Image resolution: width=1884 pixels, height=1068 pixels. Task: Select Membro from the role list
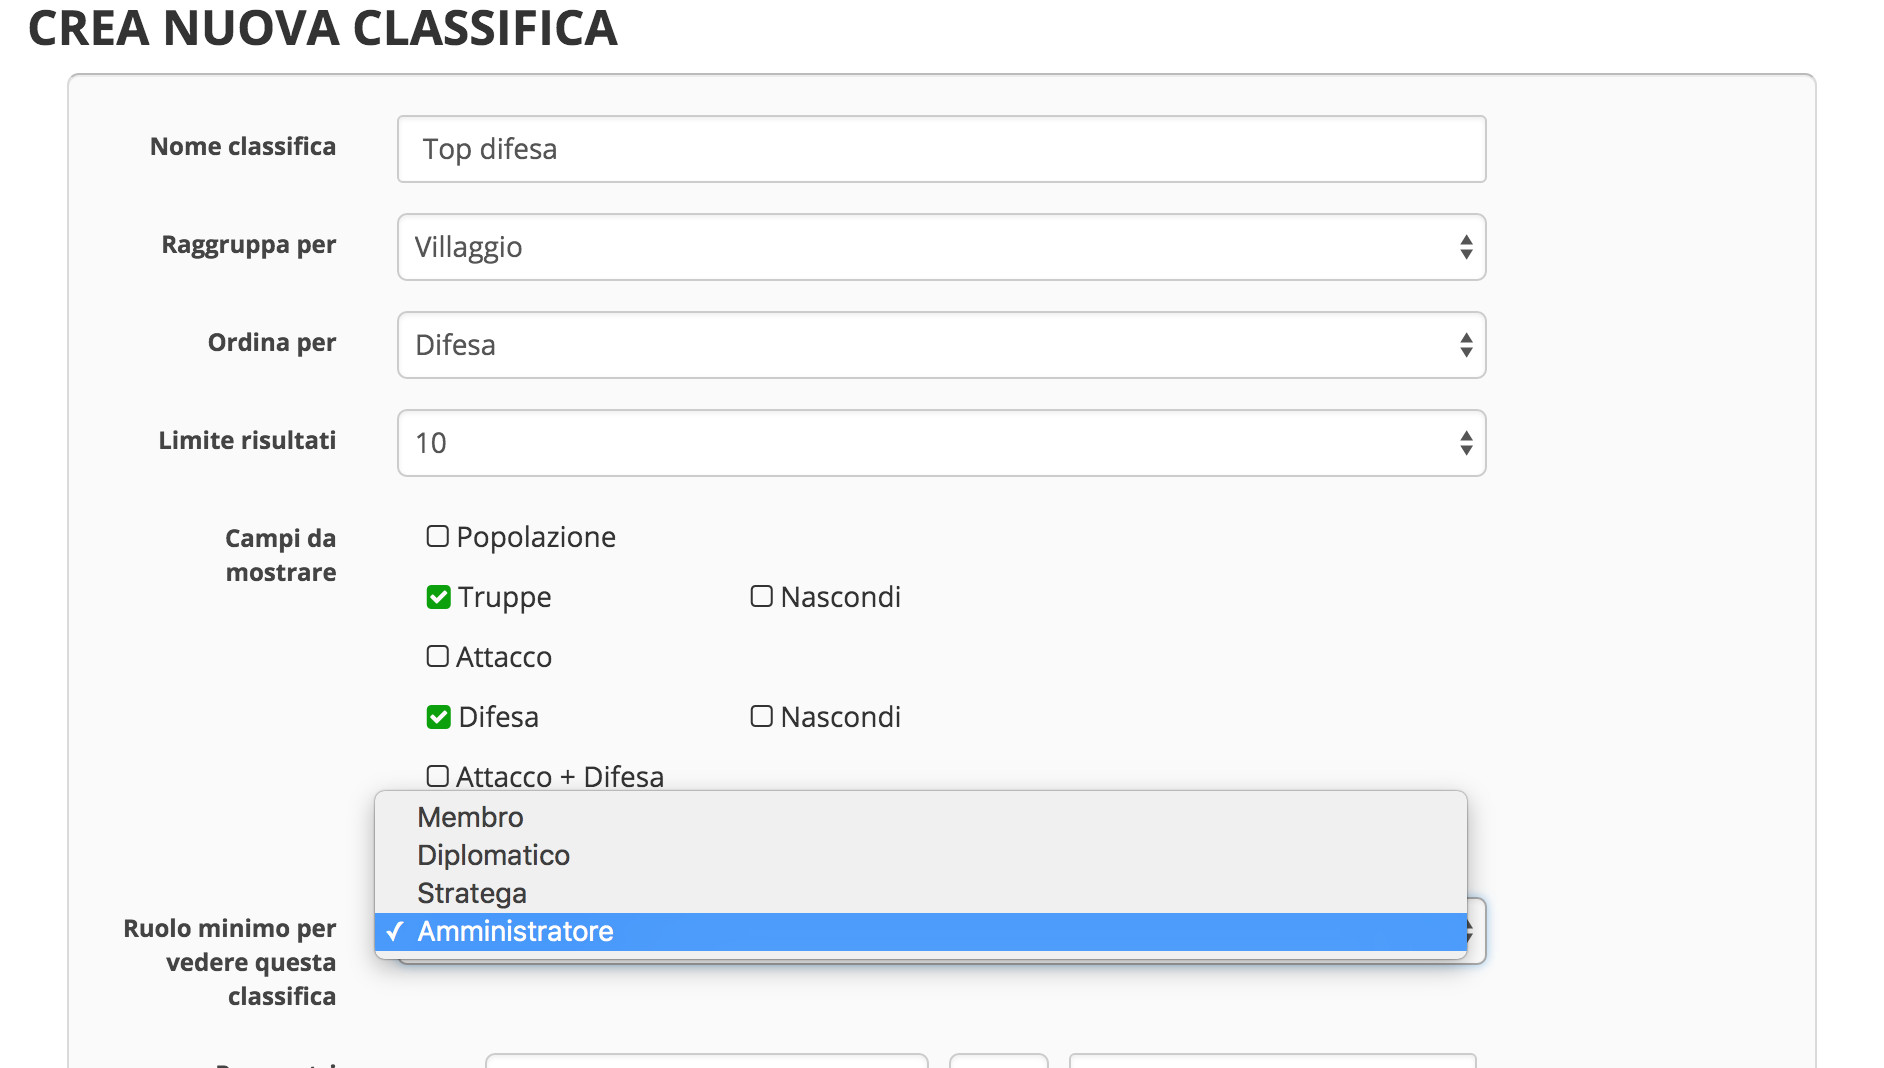921,817
